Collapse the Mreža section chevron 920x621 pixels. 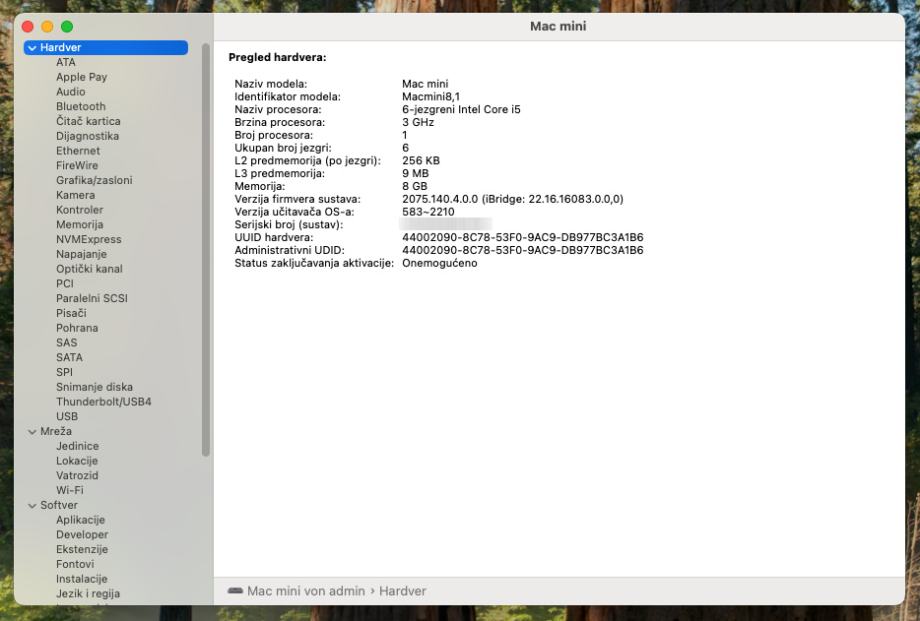click(x=32, y=431)
